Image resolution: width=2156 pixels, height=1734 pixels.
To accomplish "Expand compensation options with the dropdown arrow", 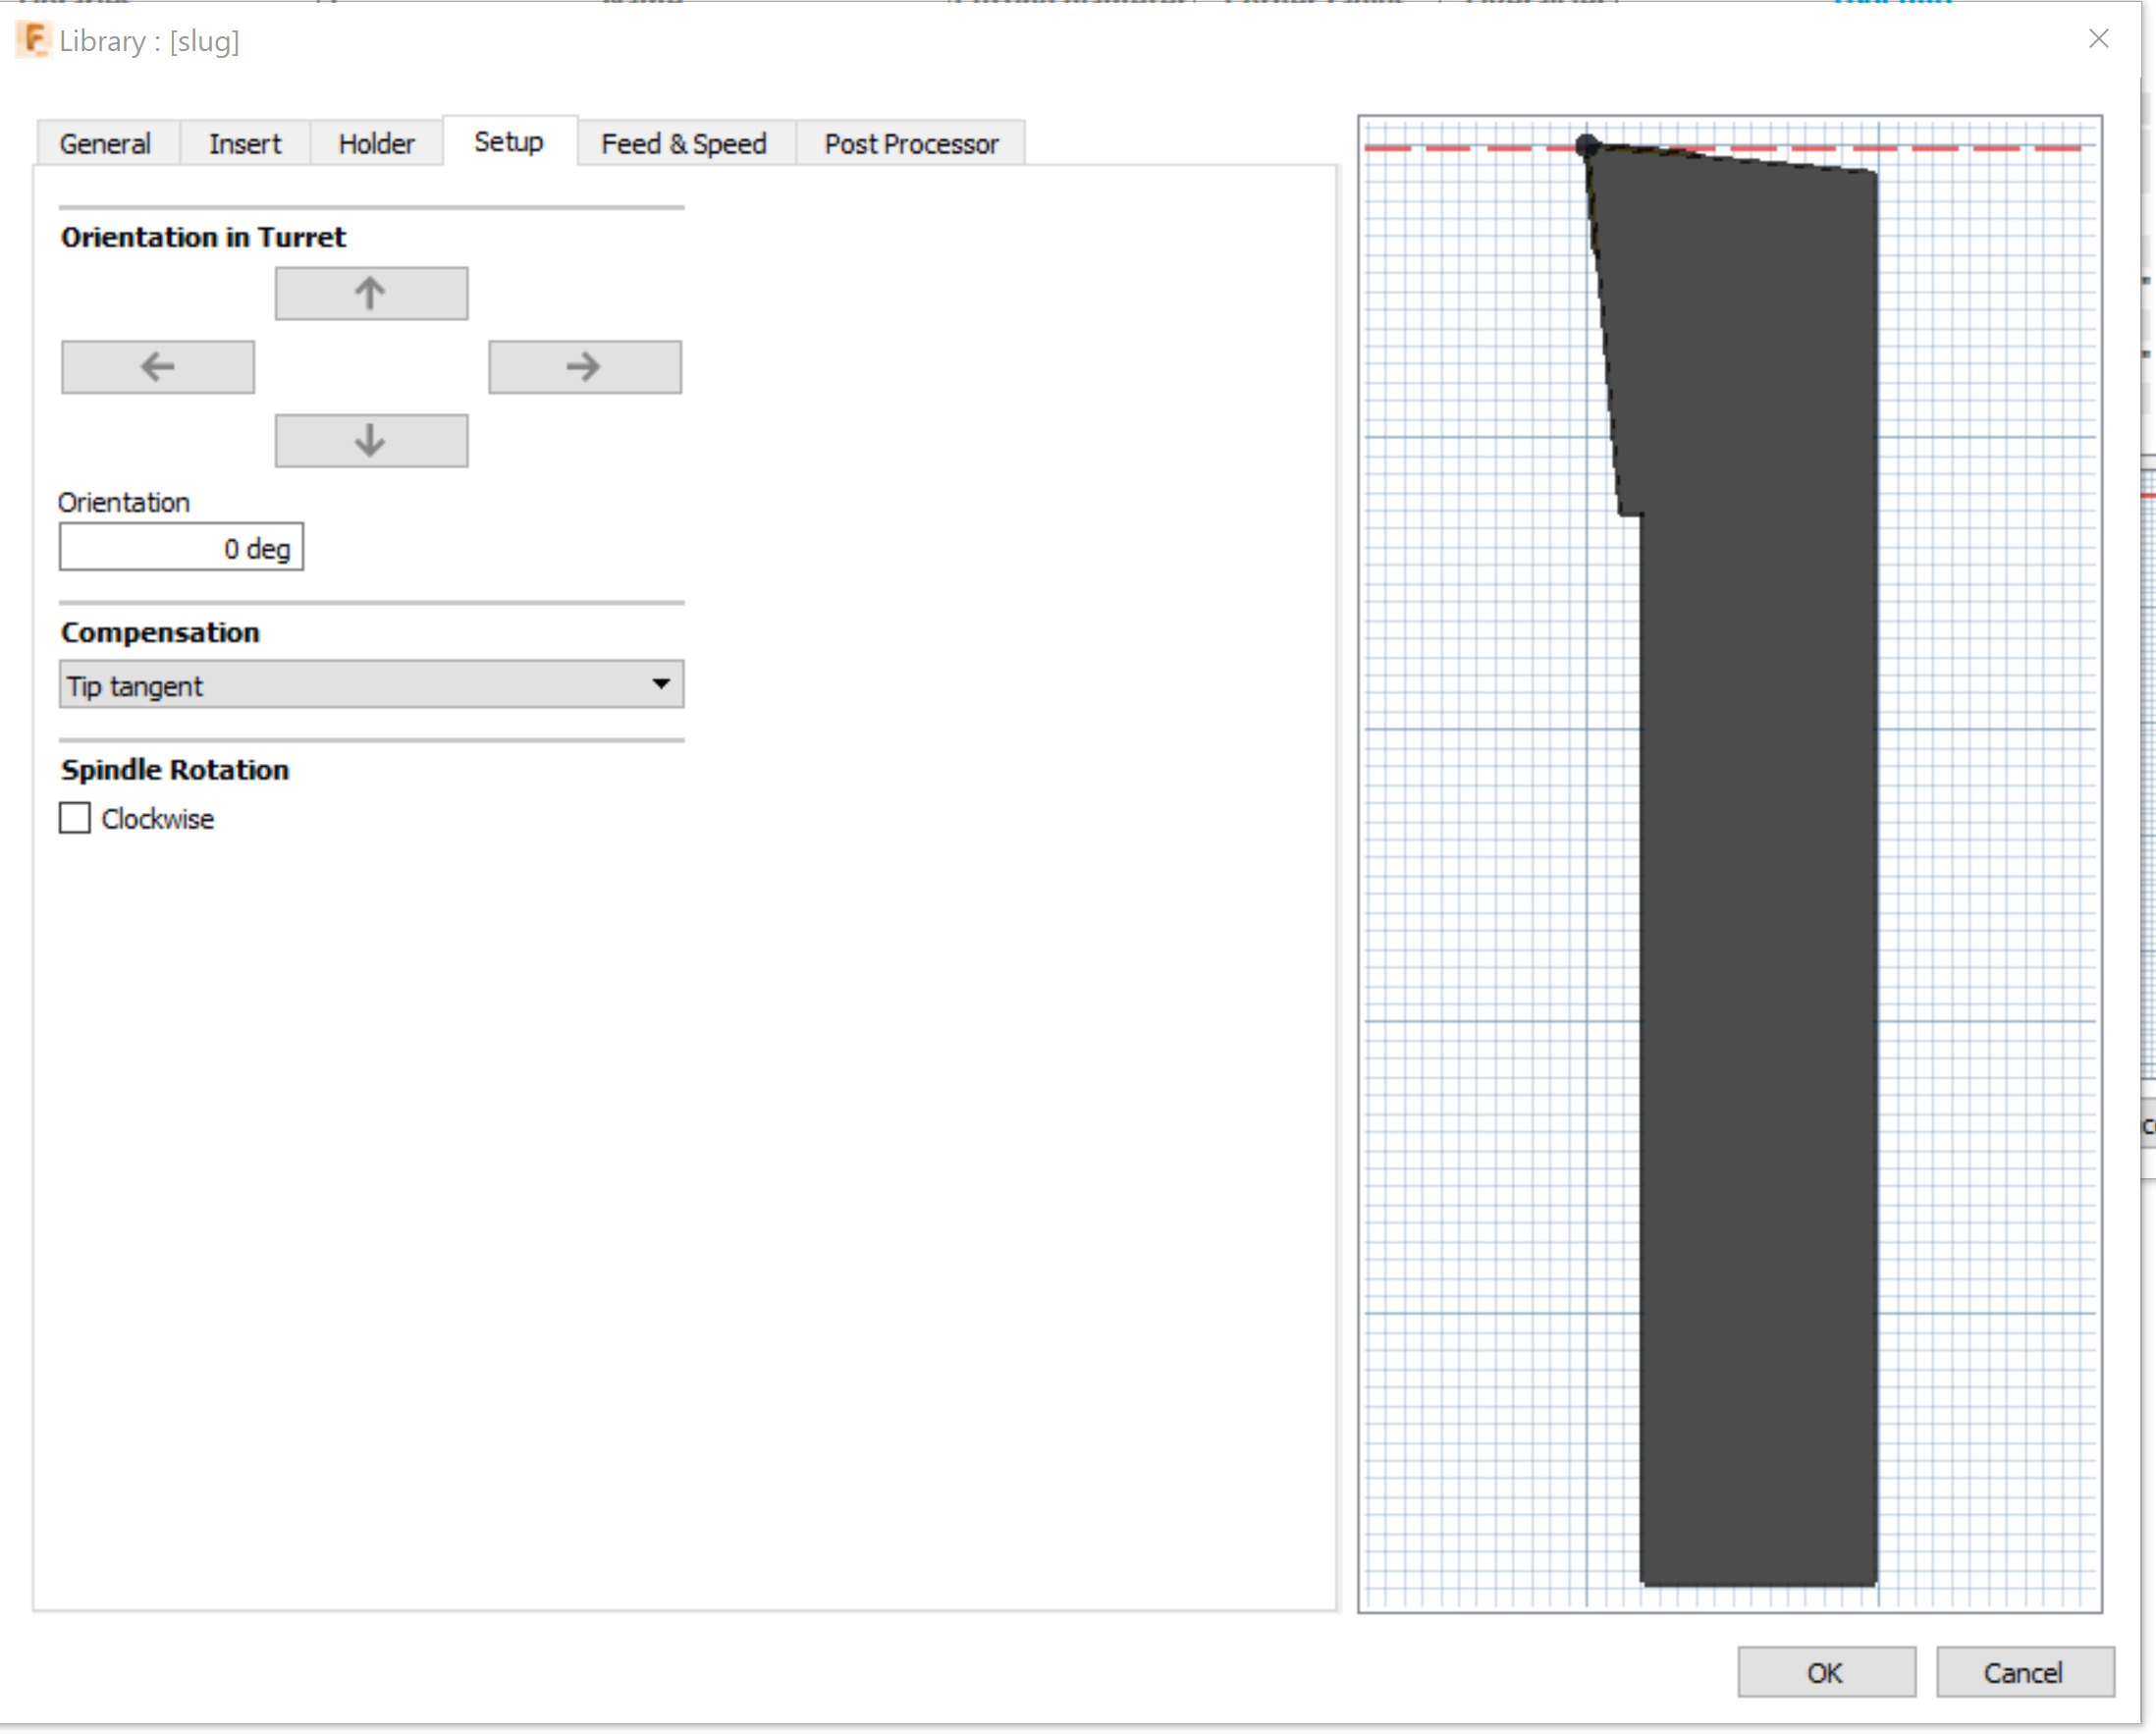I will tap(663, 684).
